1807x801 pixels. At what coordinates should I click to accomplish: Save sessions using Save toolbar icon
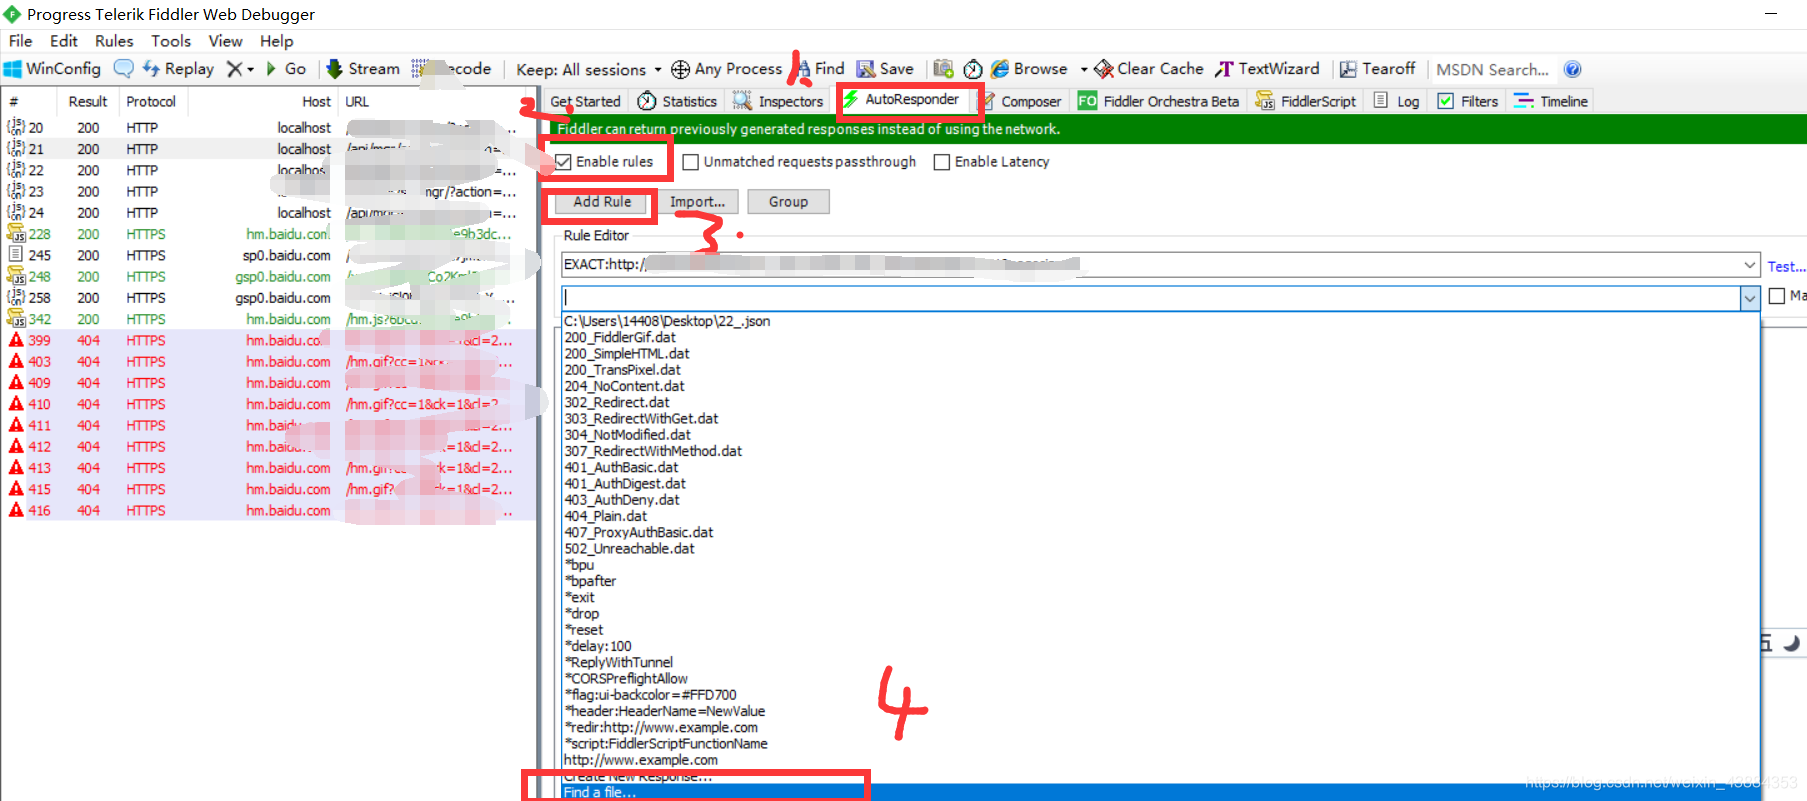(885, 69)
